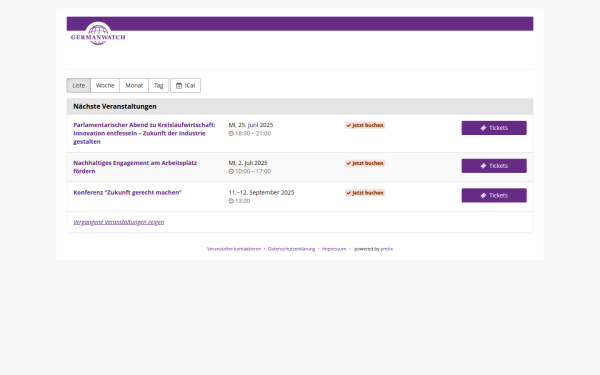Open the pretix footer link
Viewport: 600px width, 375px height.
point(386,249)
